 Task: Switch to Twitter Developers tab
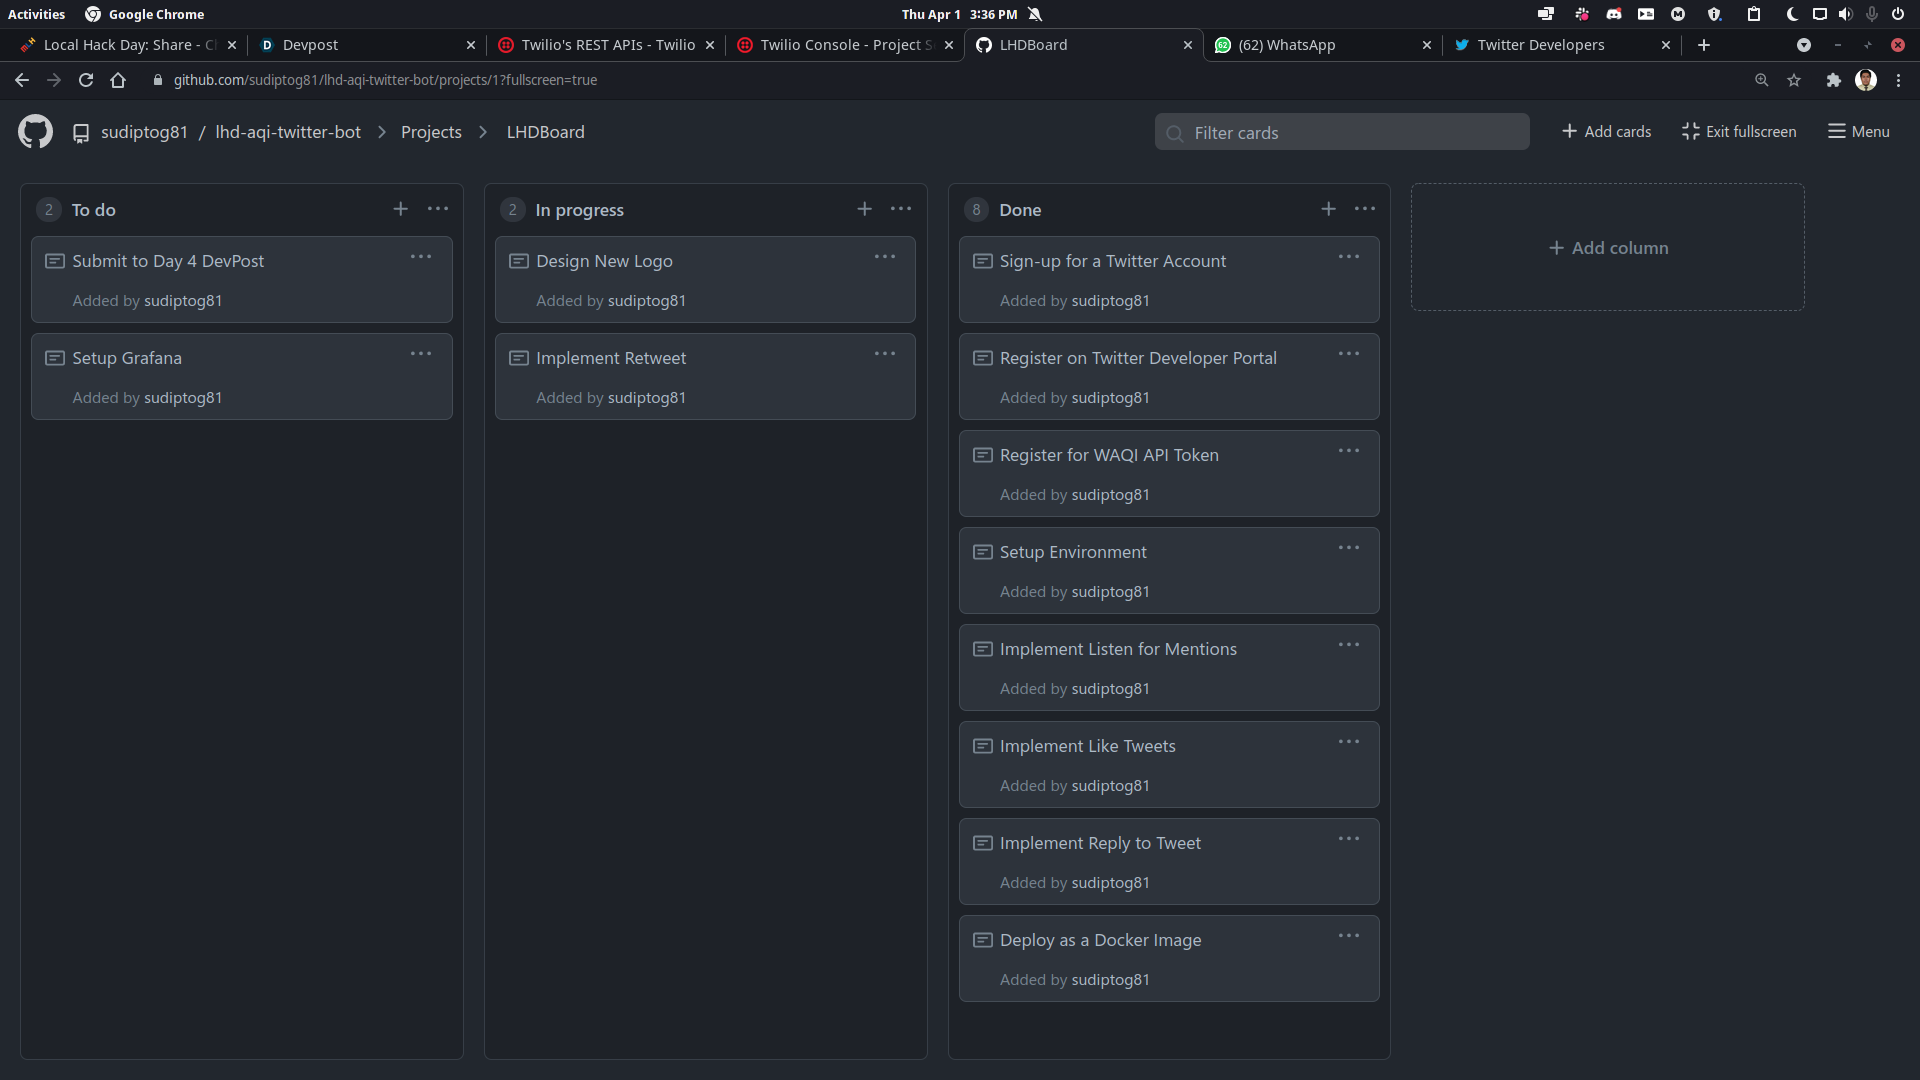(x=1540, y=45)
